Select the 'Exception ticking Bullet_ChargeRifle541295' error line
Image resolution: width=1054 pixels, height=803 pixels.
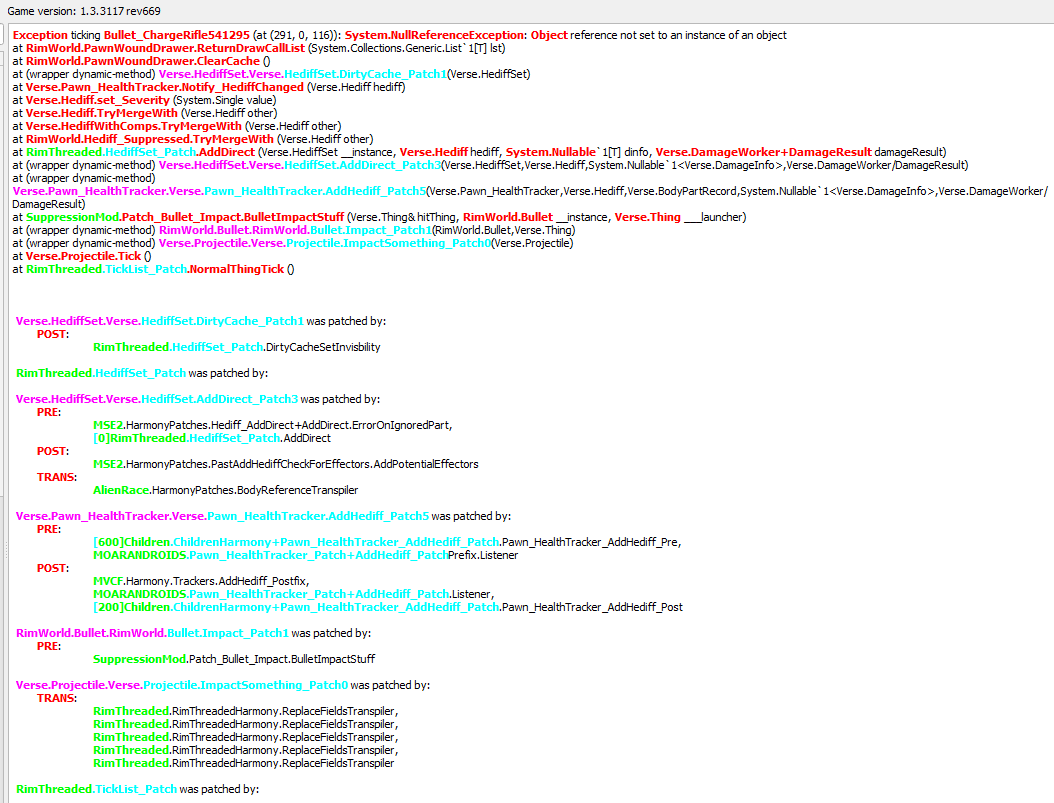399,35
